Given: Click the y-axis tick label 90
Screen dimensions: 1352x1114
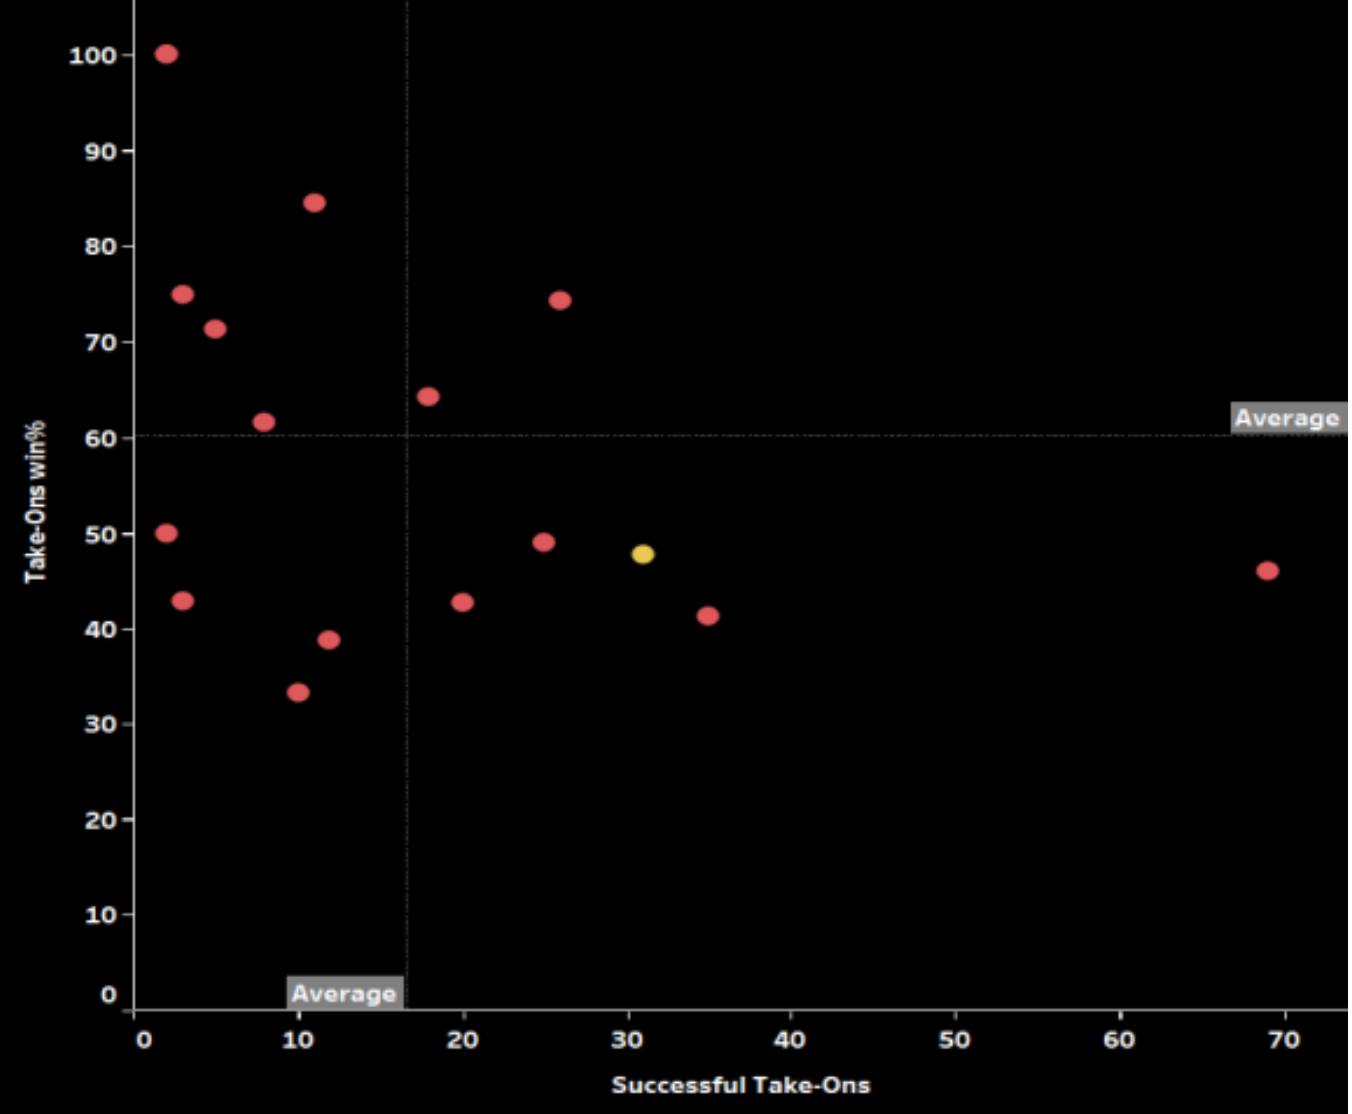Looking at the screenshot, I should tap(101, 152).
